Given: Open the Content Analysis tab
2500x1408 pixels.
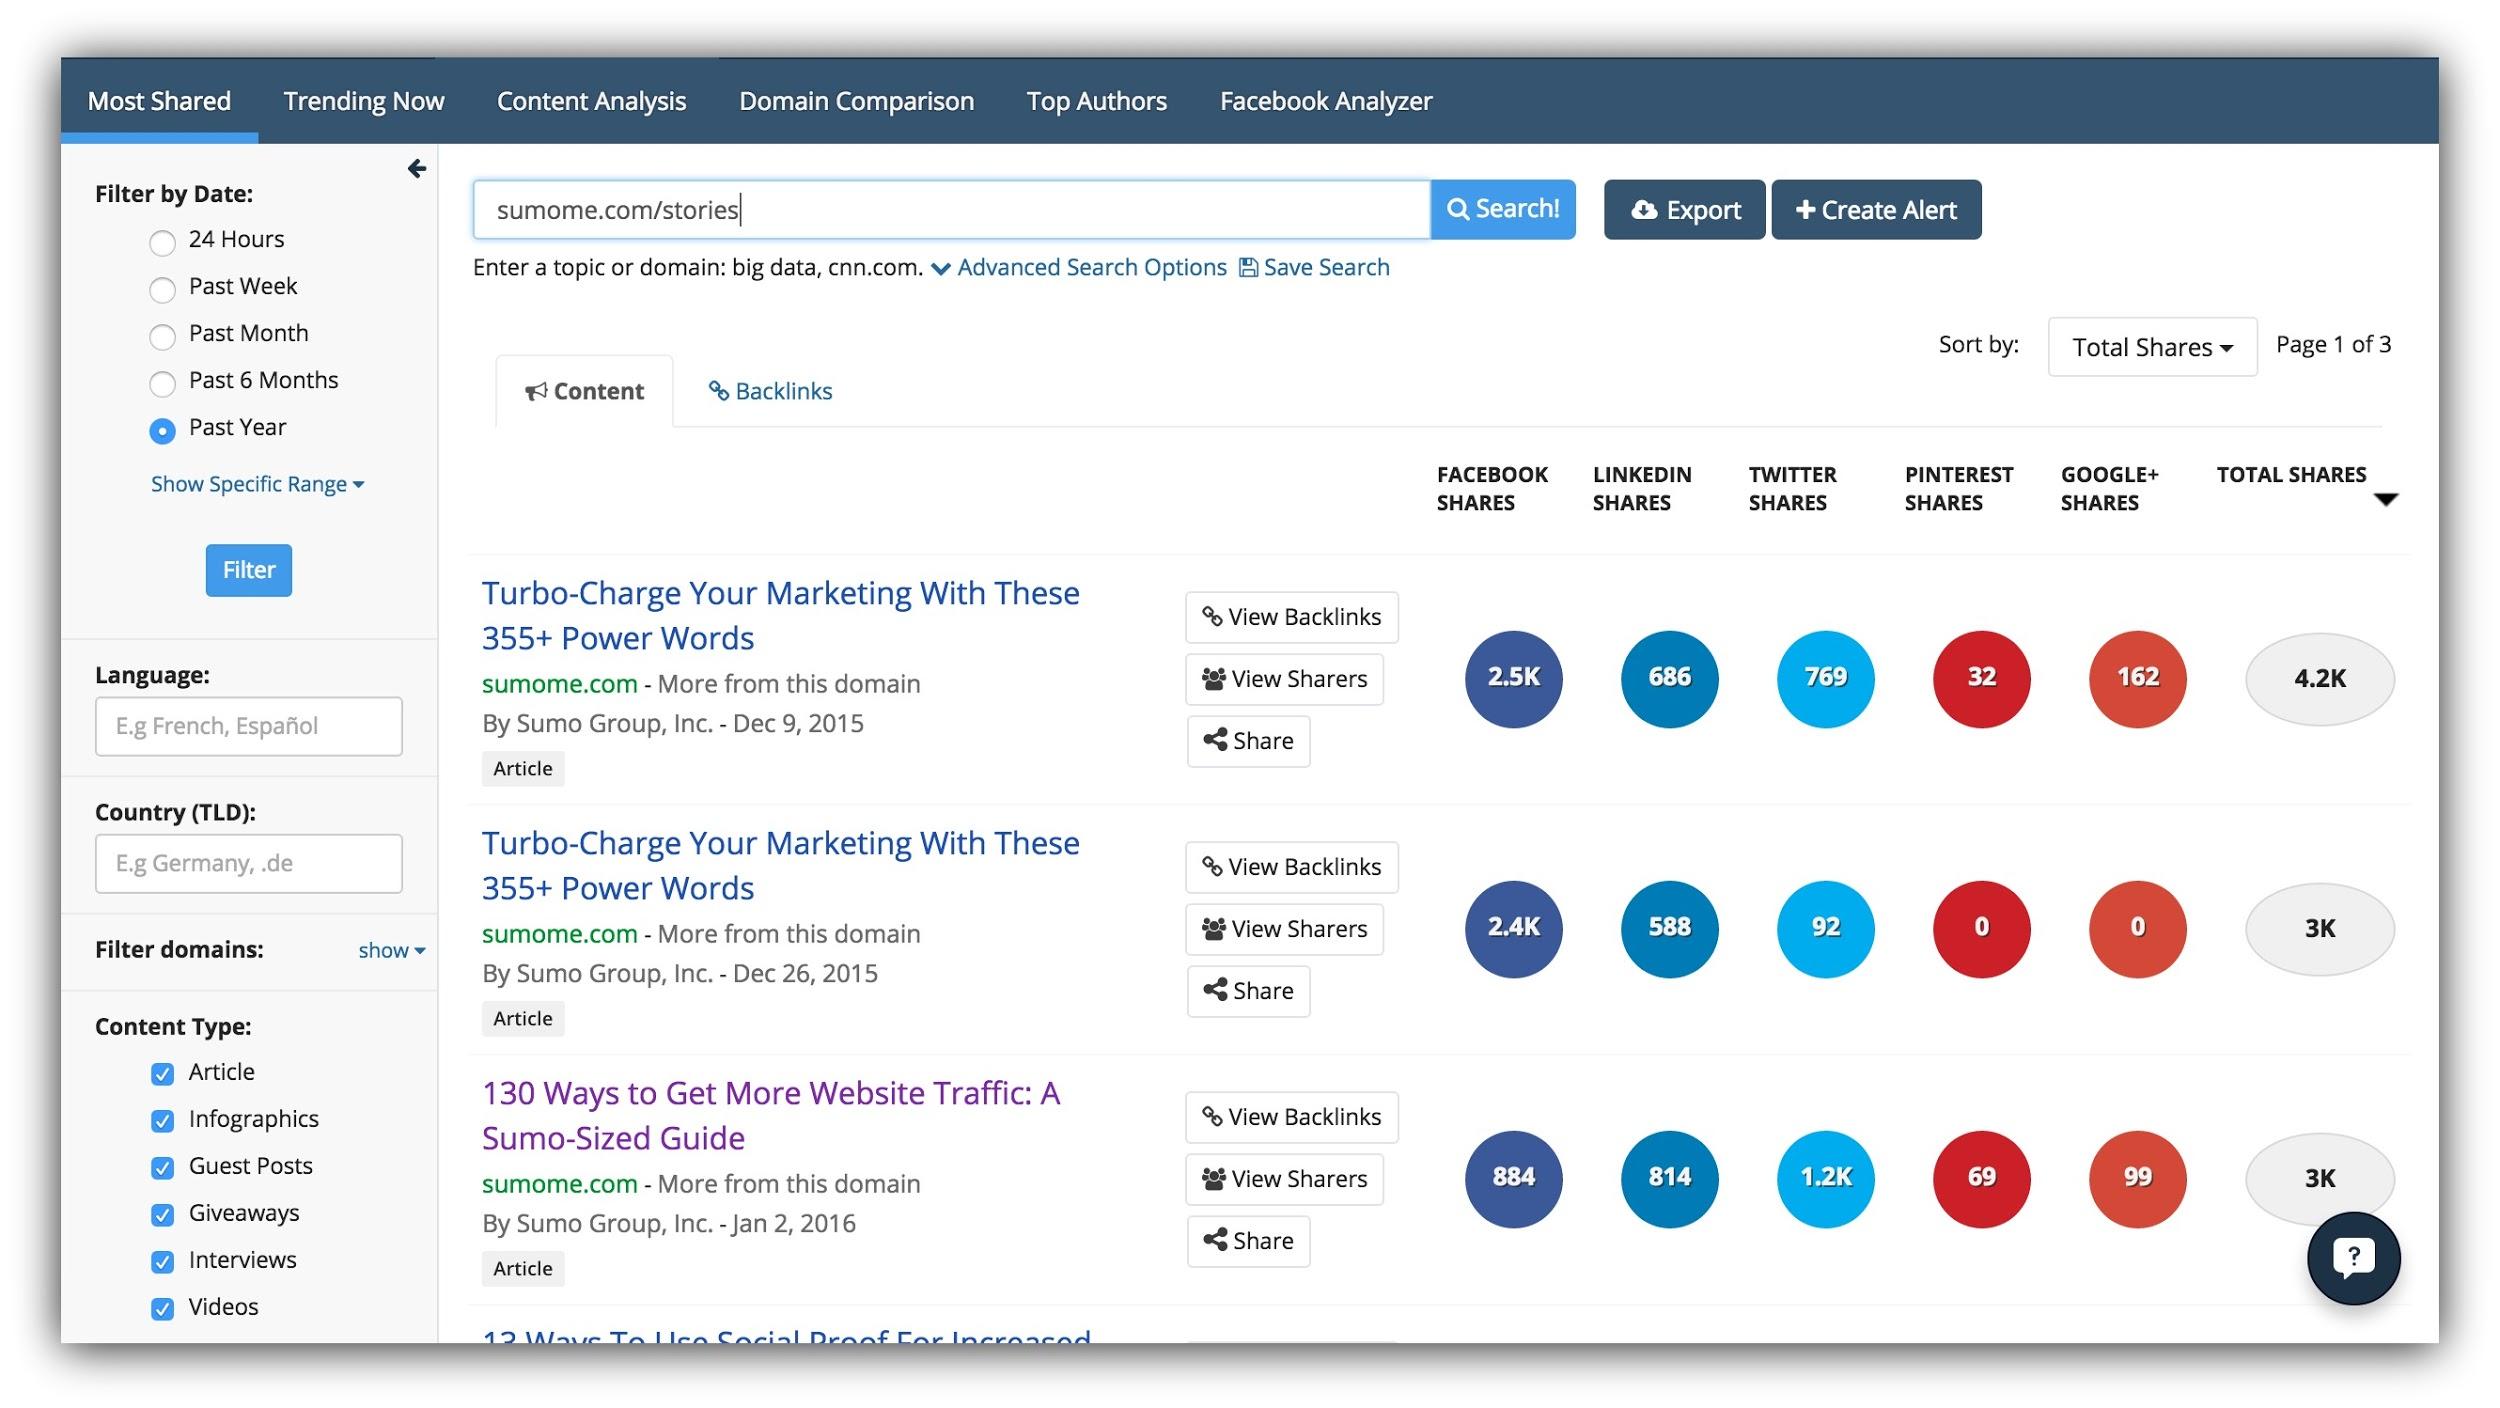Looking at the screenshot, I should [591, 101].
